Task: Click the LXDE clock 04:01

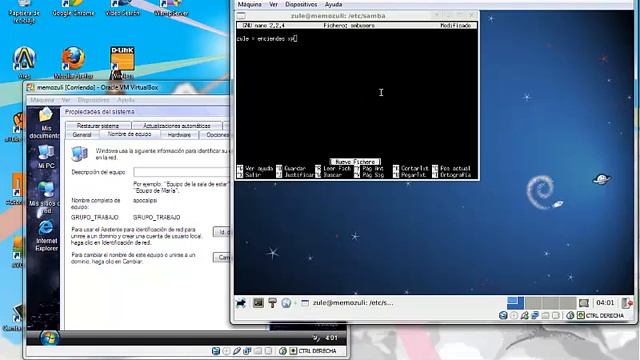Action: tap(605, 303)
